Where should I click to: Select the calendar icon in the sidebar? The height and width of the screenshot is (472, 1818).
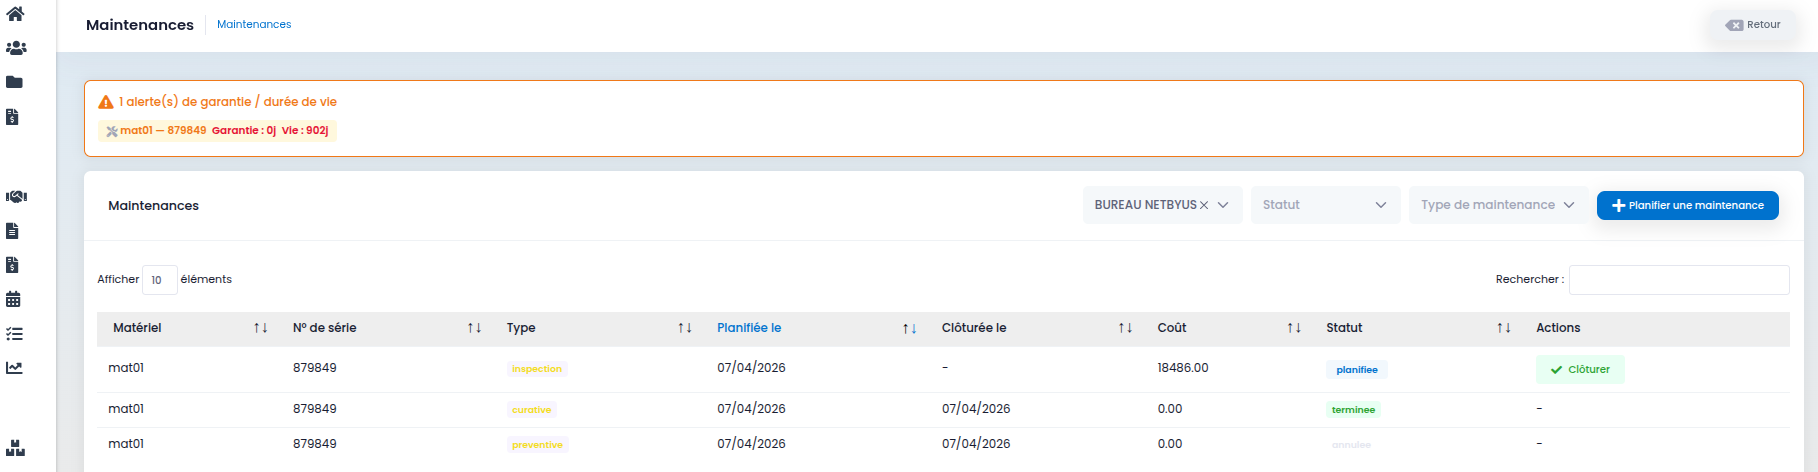click(13, 299)
